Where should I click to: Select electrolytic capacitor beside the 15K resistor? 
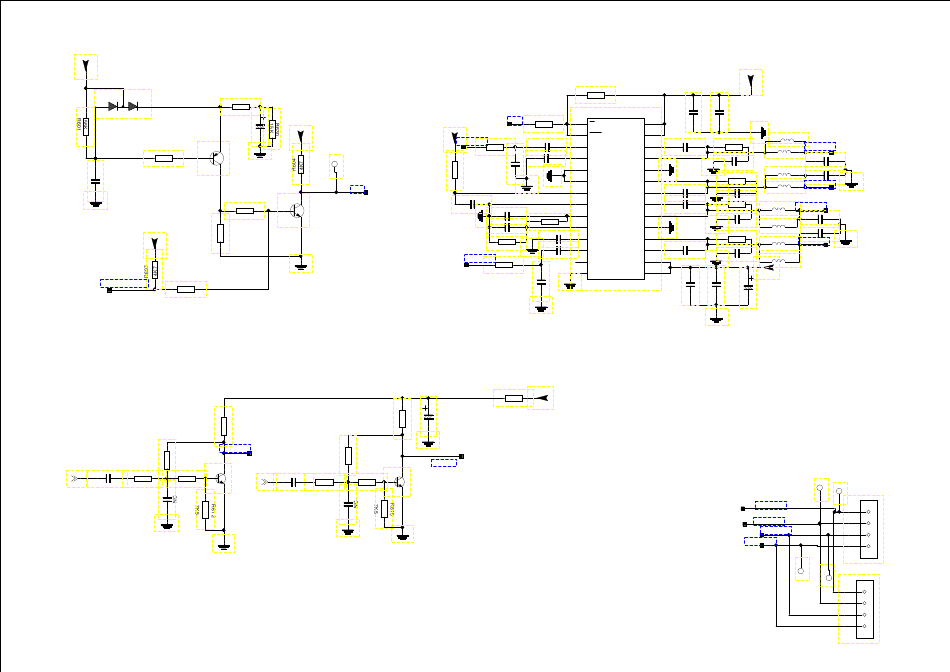pos(260,126)
